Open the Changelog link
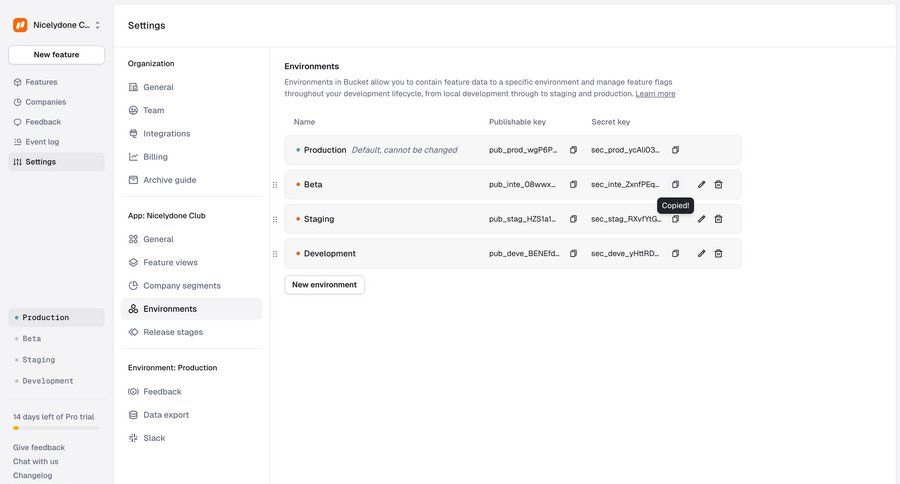The width and height of the screenshot is (900, 484). click(33, 475)
